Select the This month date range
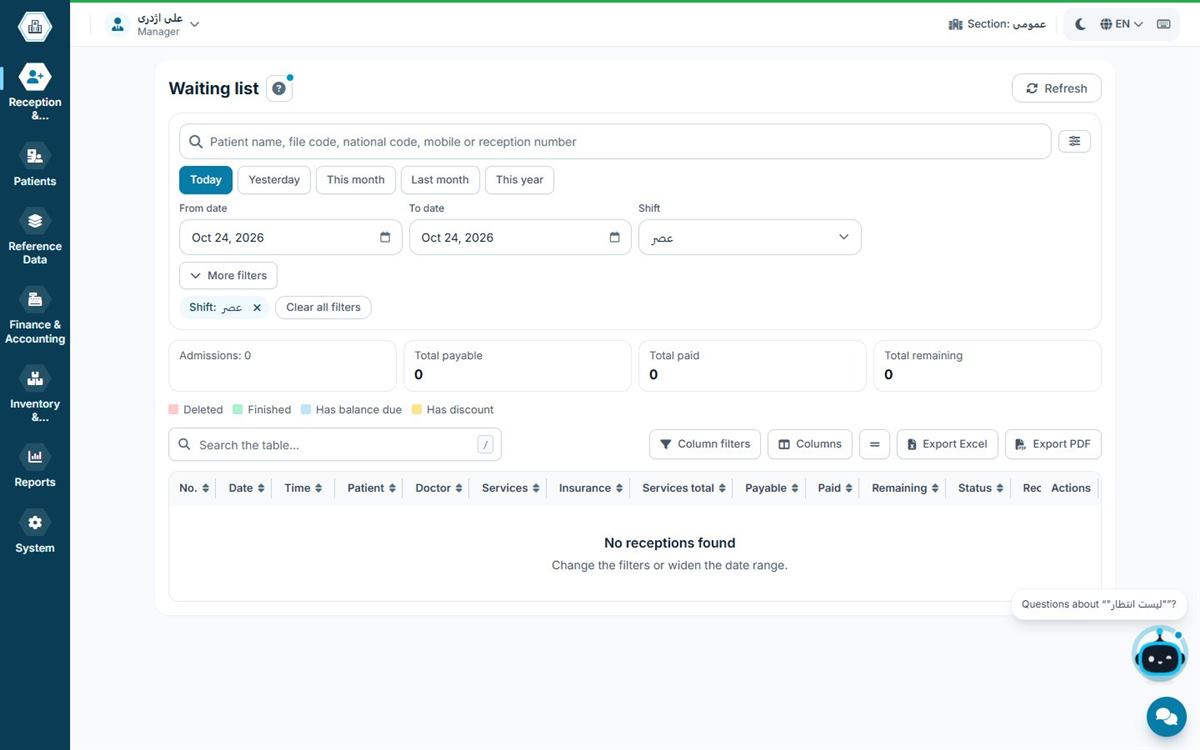The height and width of the screenshot is (750, 1200). pos(355,180)
